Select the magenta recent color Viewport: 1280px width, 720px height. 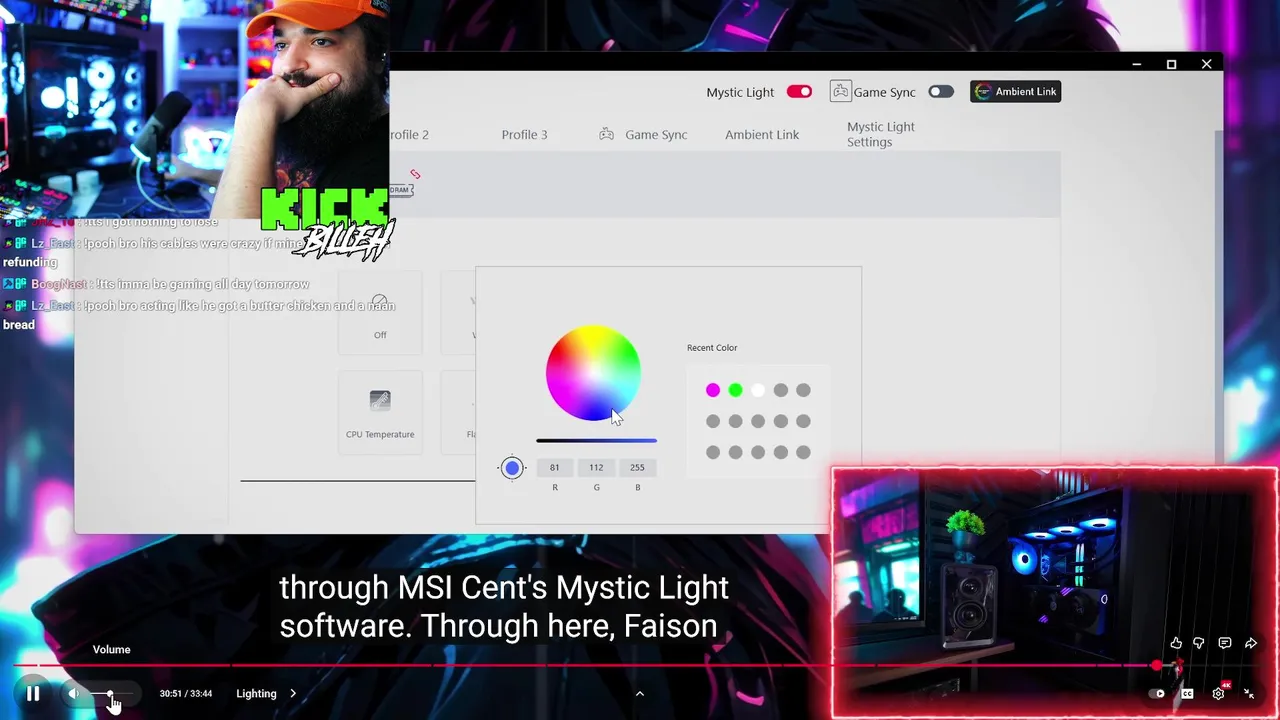tap(713, 390)
